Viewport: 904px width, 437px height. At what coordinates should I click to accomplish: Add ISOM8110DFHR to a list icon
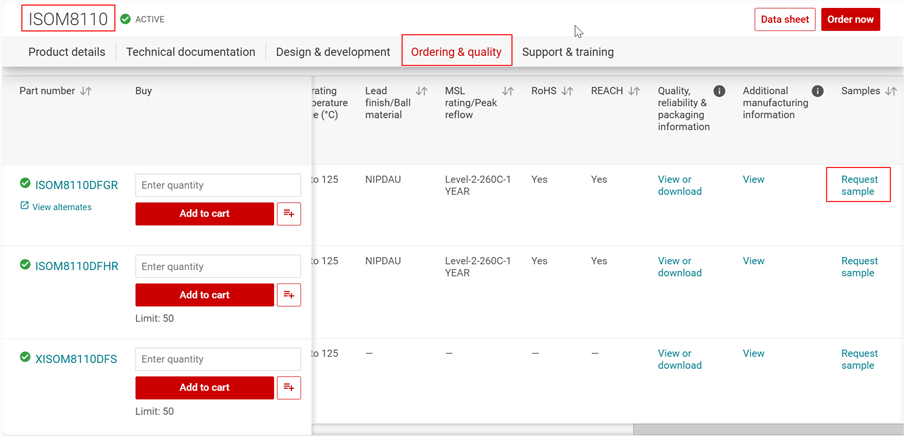tap(289, 295)
